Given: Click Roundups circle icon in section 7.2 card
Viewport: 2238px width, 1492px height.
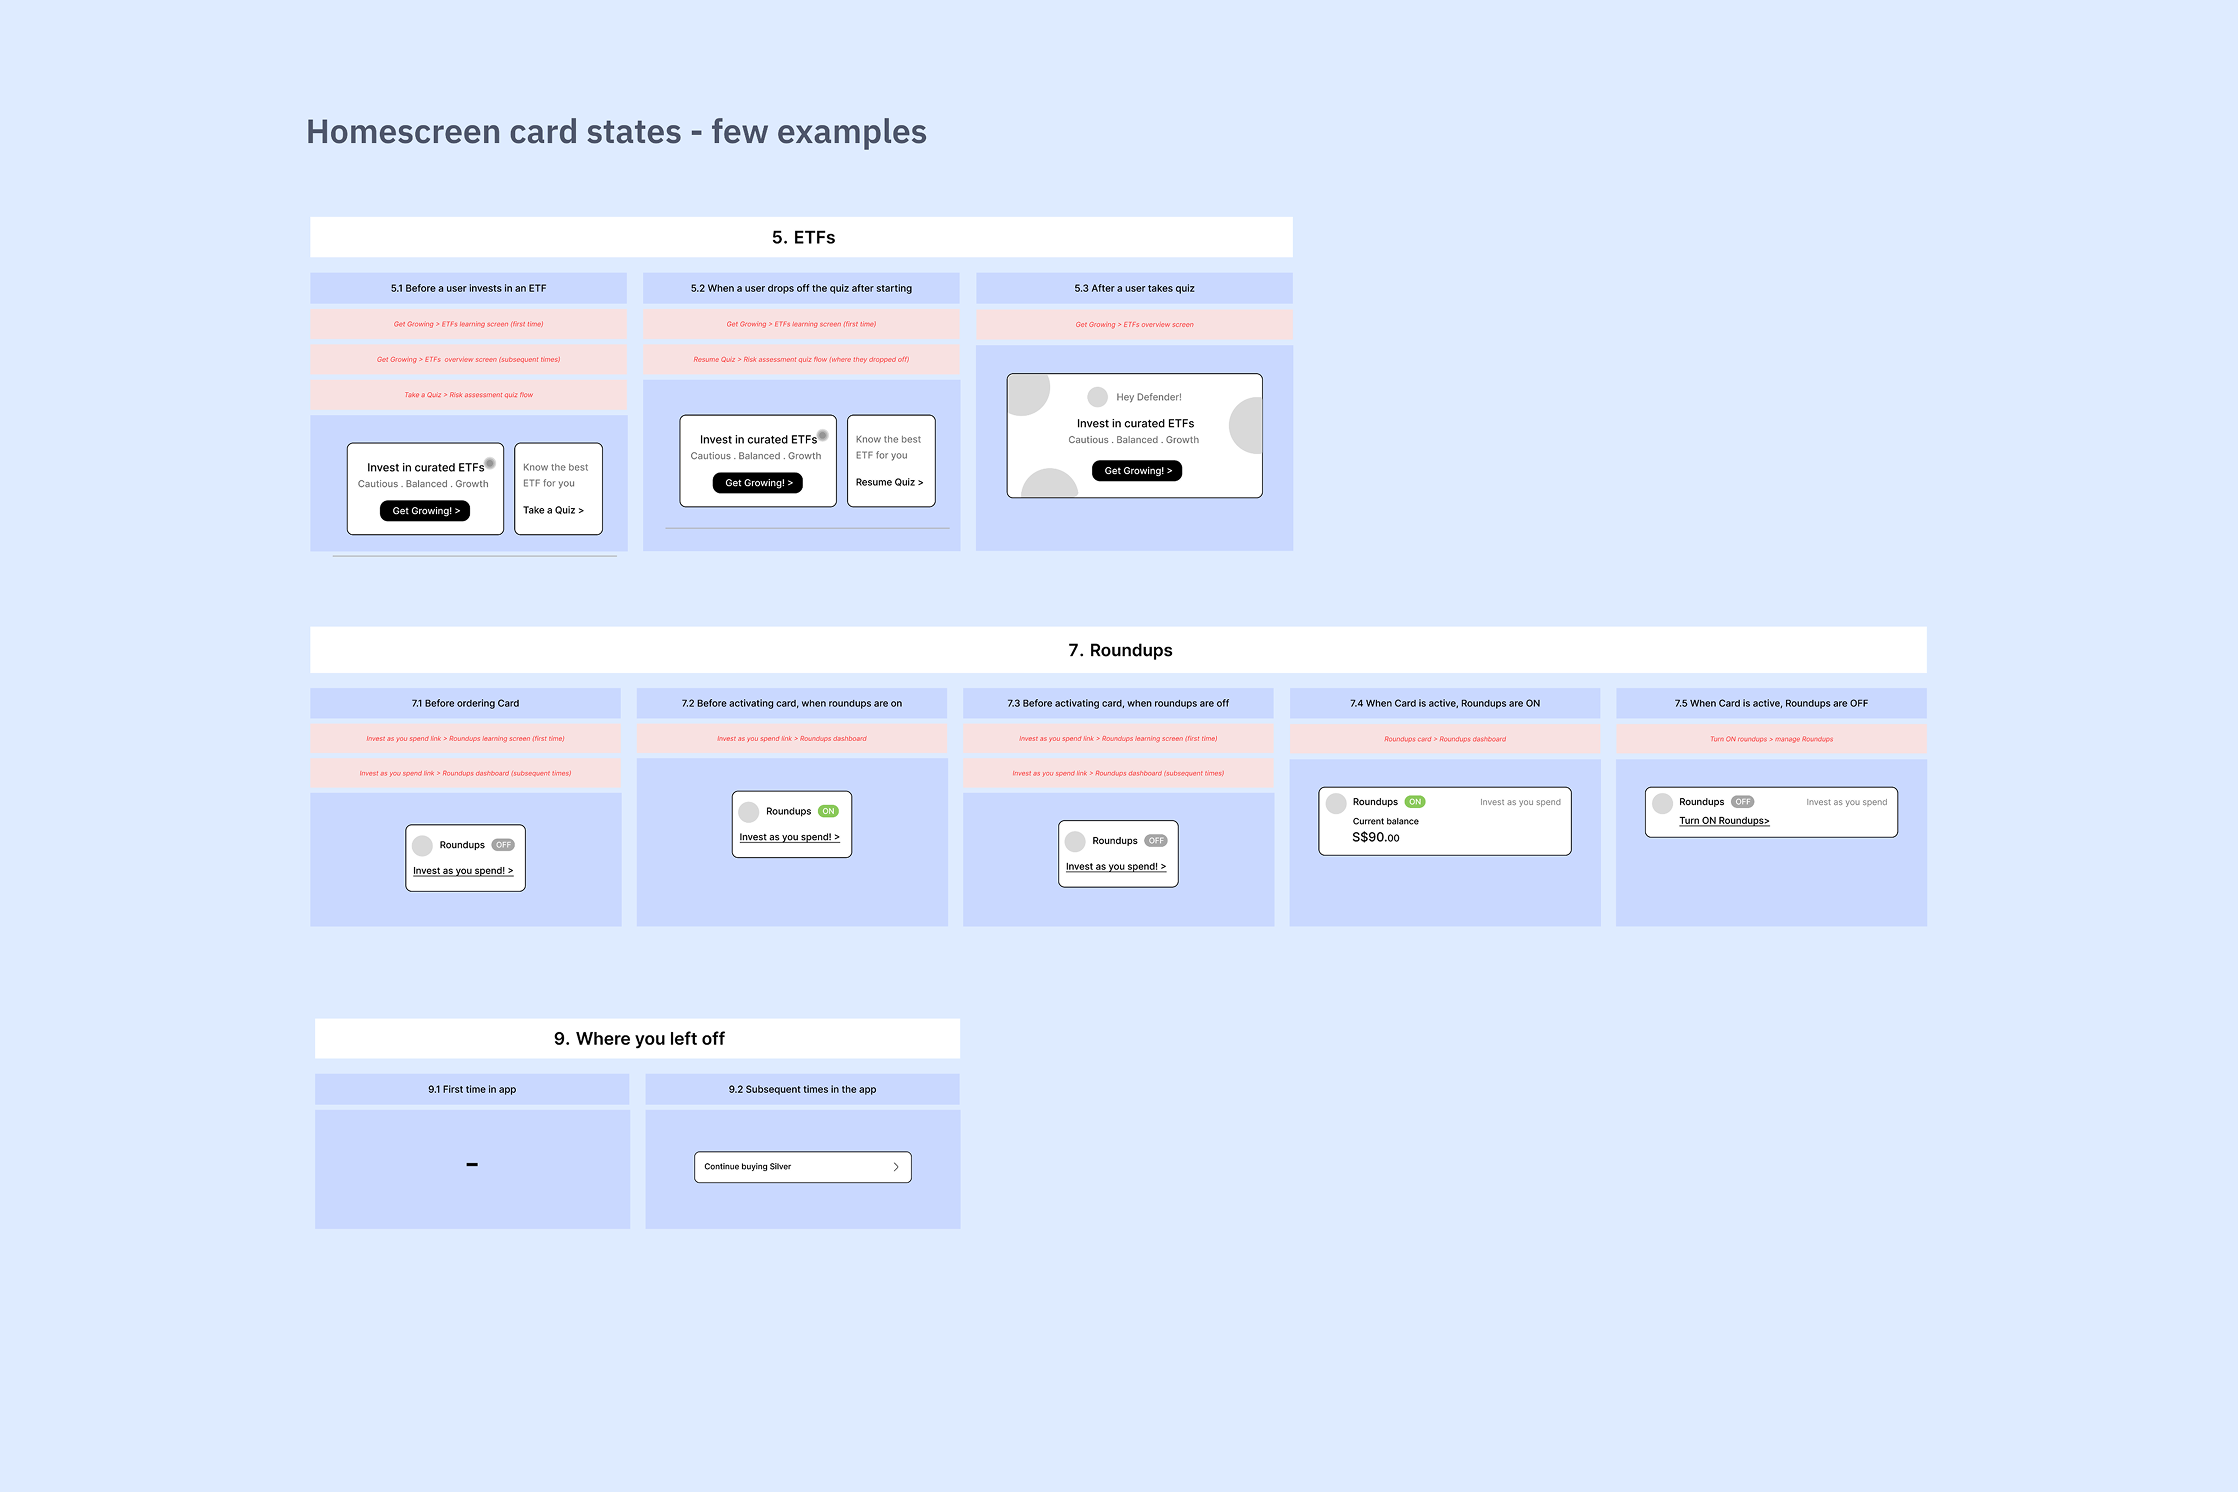Looking at the screenshot, I should click(x=749, y=811).
